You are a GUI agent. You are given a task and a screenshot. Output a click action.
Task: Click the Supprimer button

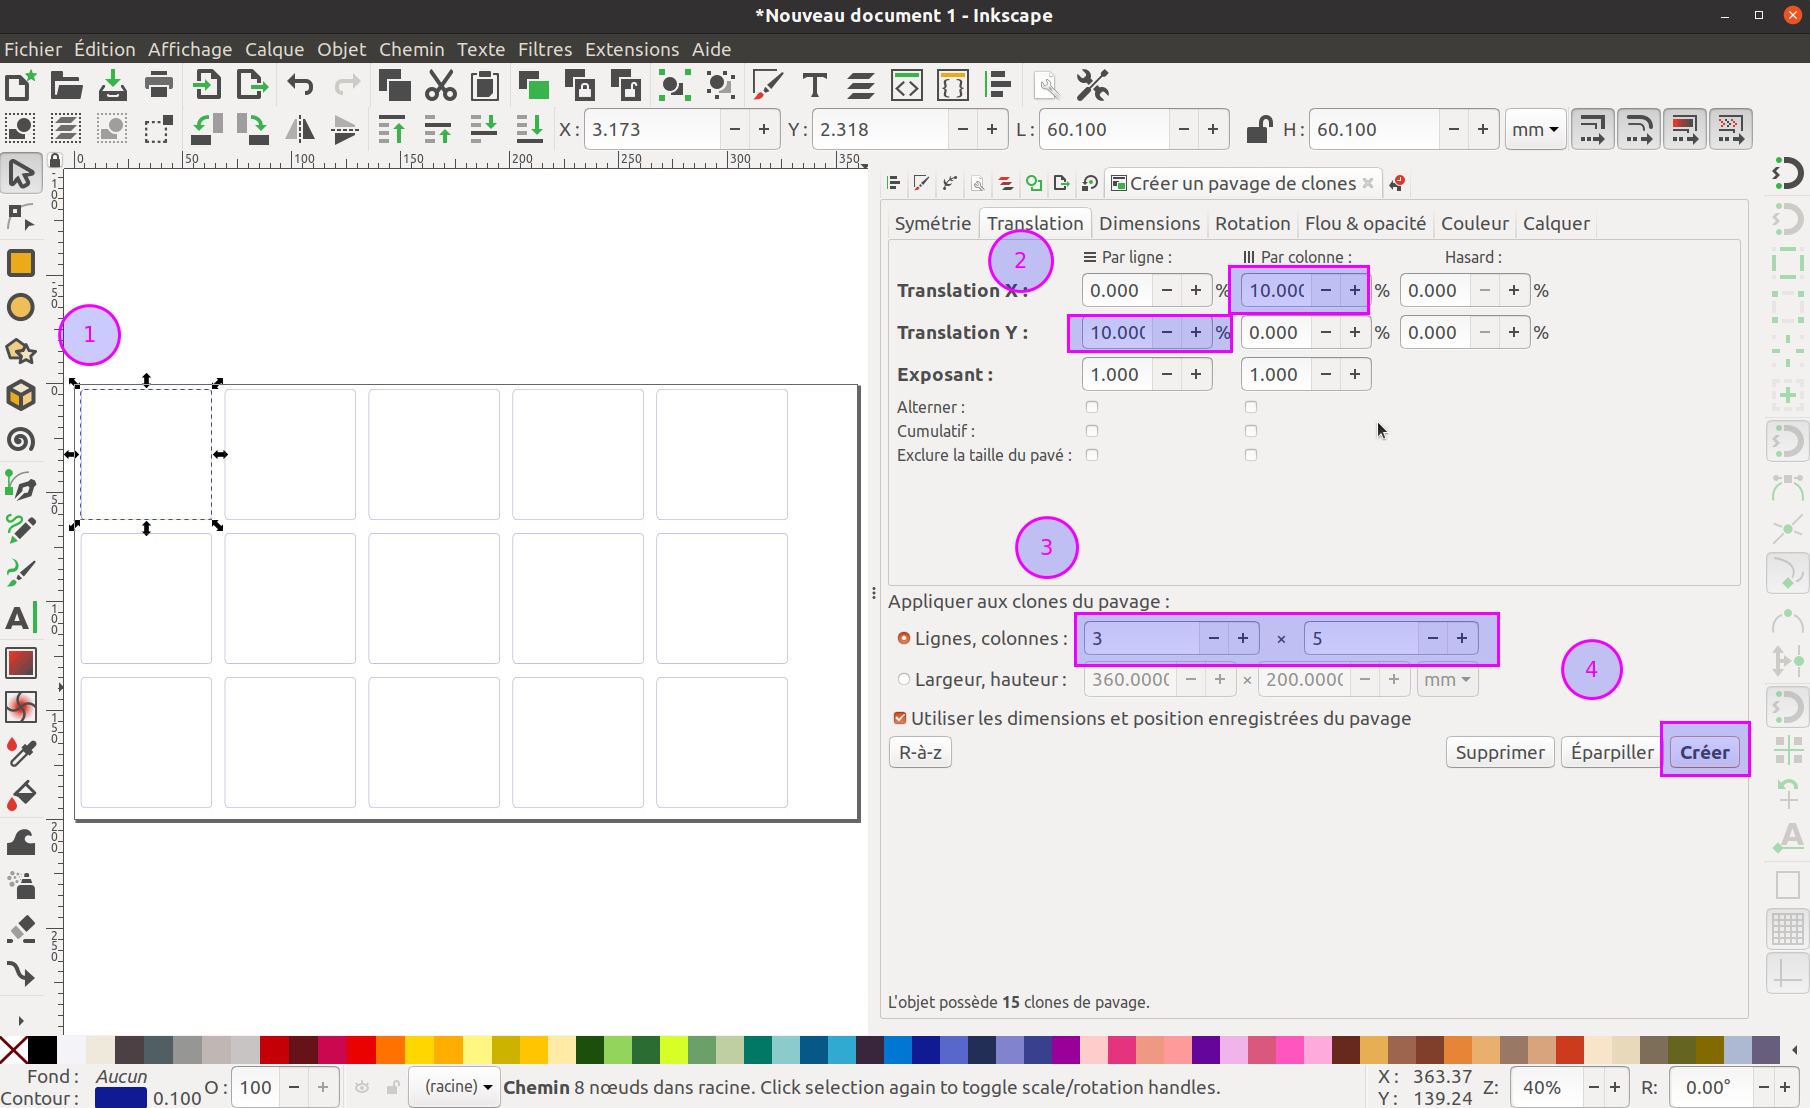point(1499,752)
